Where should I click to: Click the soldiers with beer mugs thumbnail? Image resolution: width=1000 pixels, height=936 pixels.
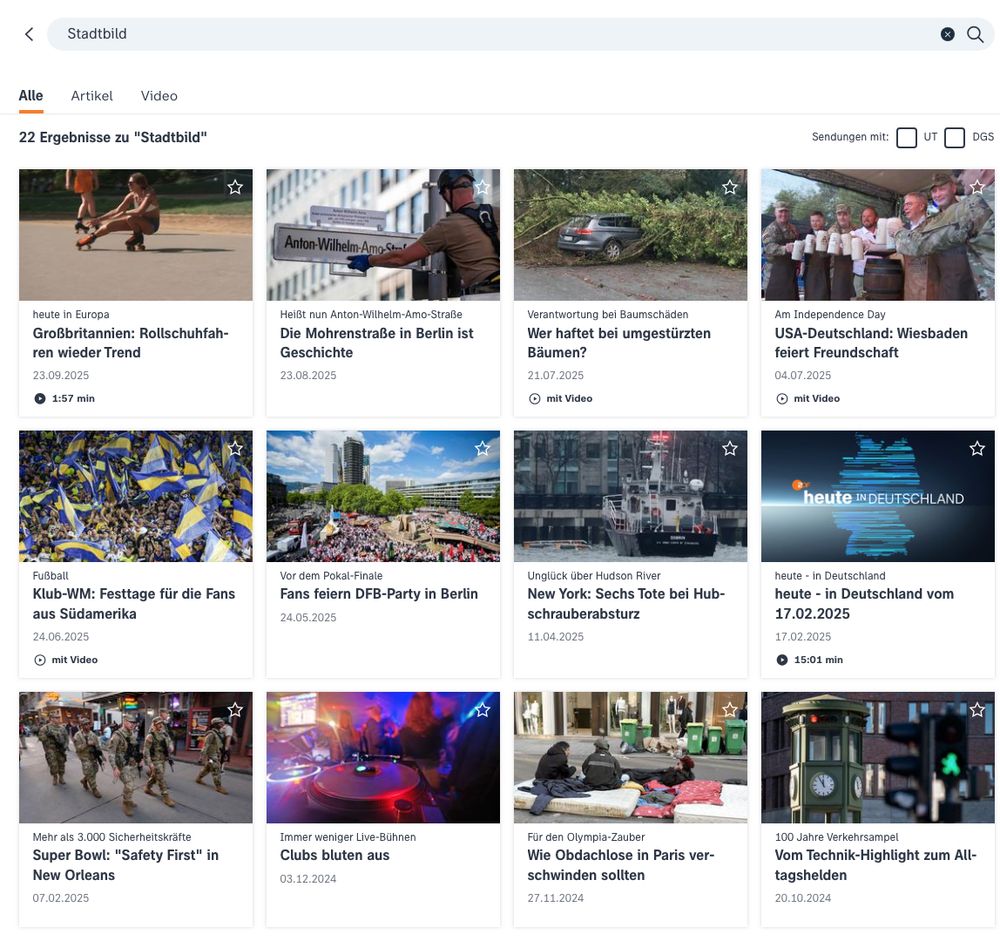point(878,235)
